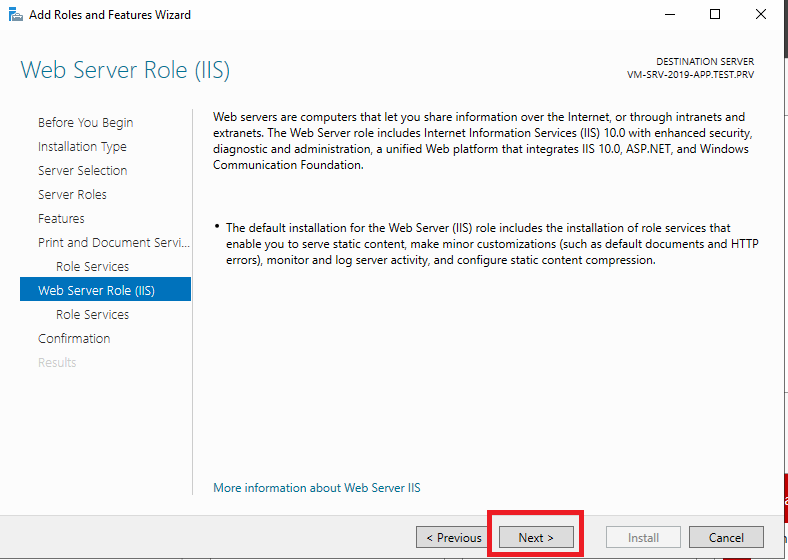The image size is (788, 560).
Task: Select the highlighted Web Server Role (IIS) step
Action: [x=106, y=289]
